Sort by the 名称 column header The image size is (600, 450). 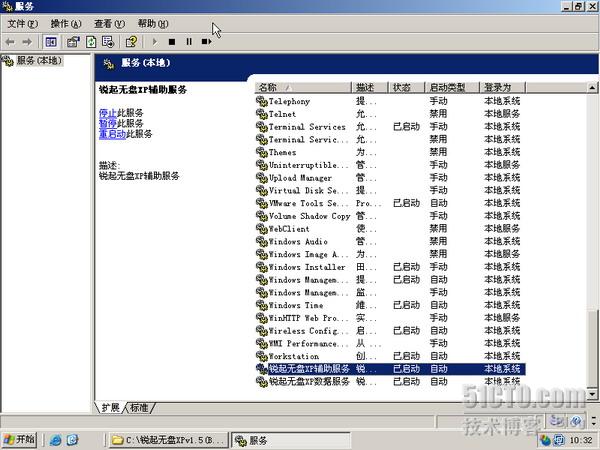[x=303, y=87]
